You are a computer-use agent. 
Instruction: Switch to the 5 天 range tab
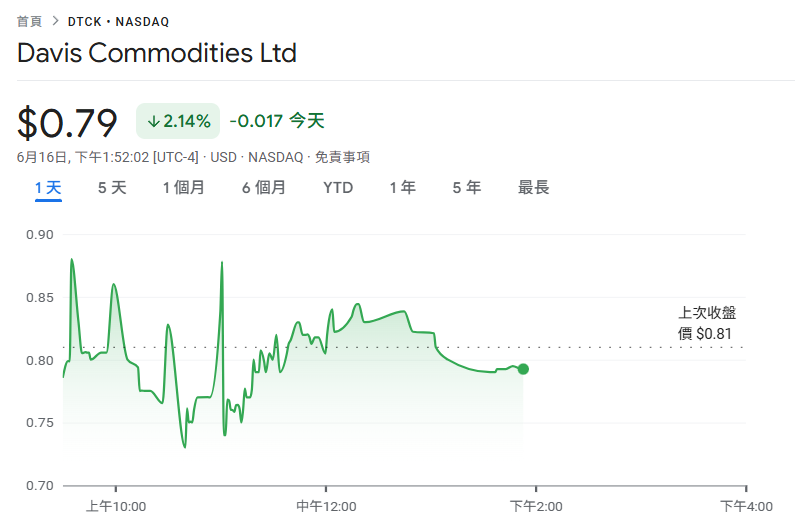[112, 187]
